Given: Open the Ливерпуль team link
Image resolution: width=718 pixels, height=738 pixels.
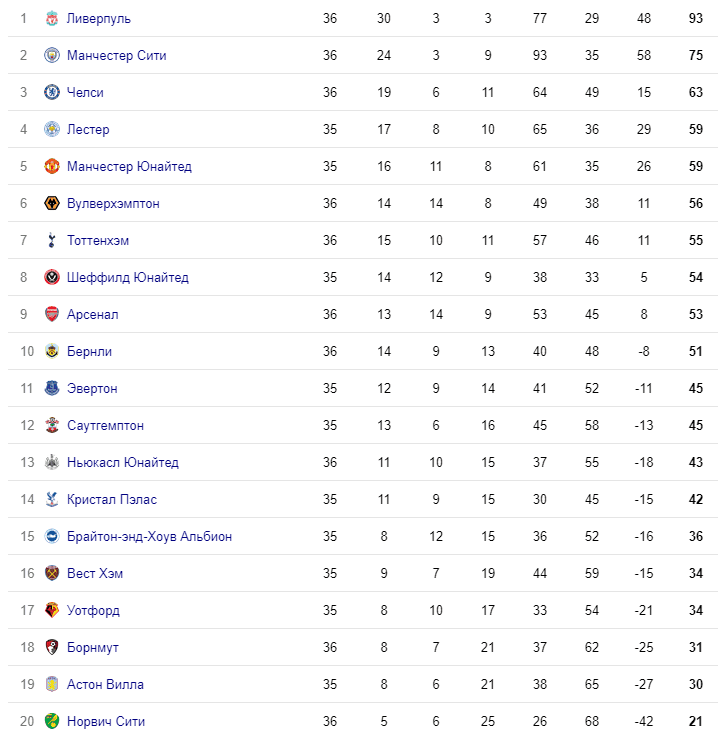Looking at the screenshot, I should (x=98, y=19).
